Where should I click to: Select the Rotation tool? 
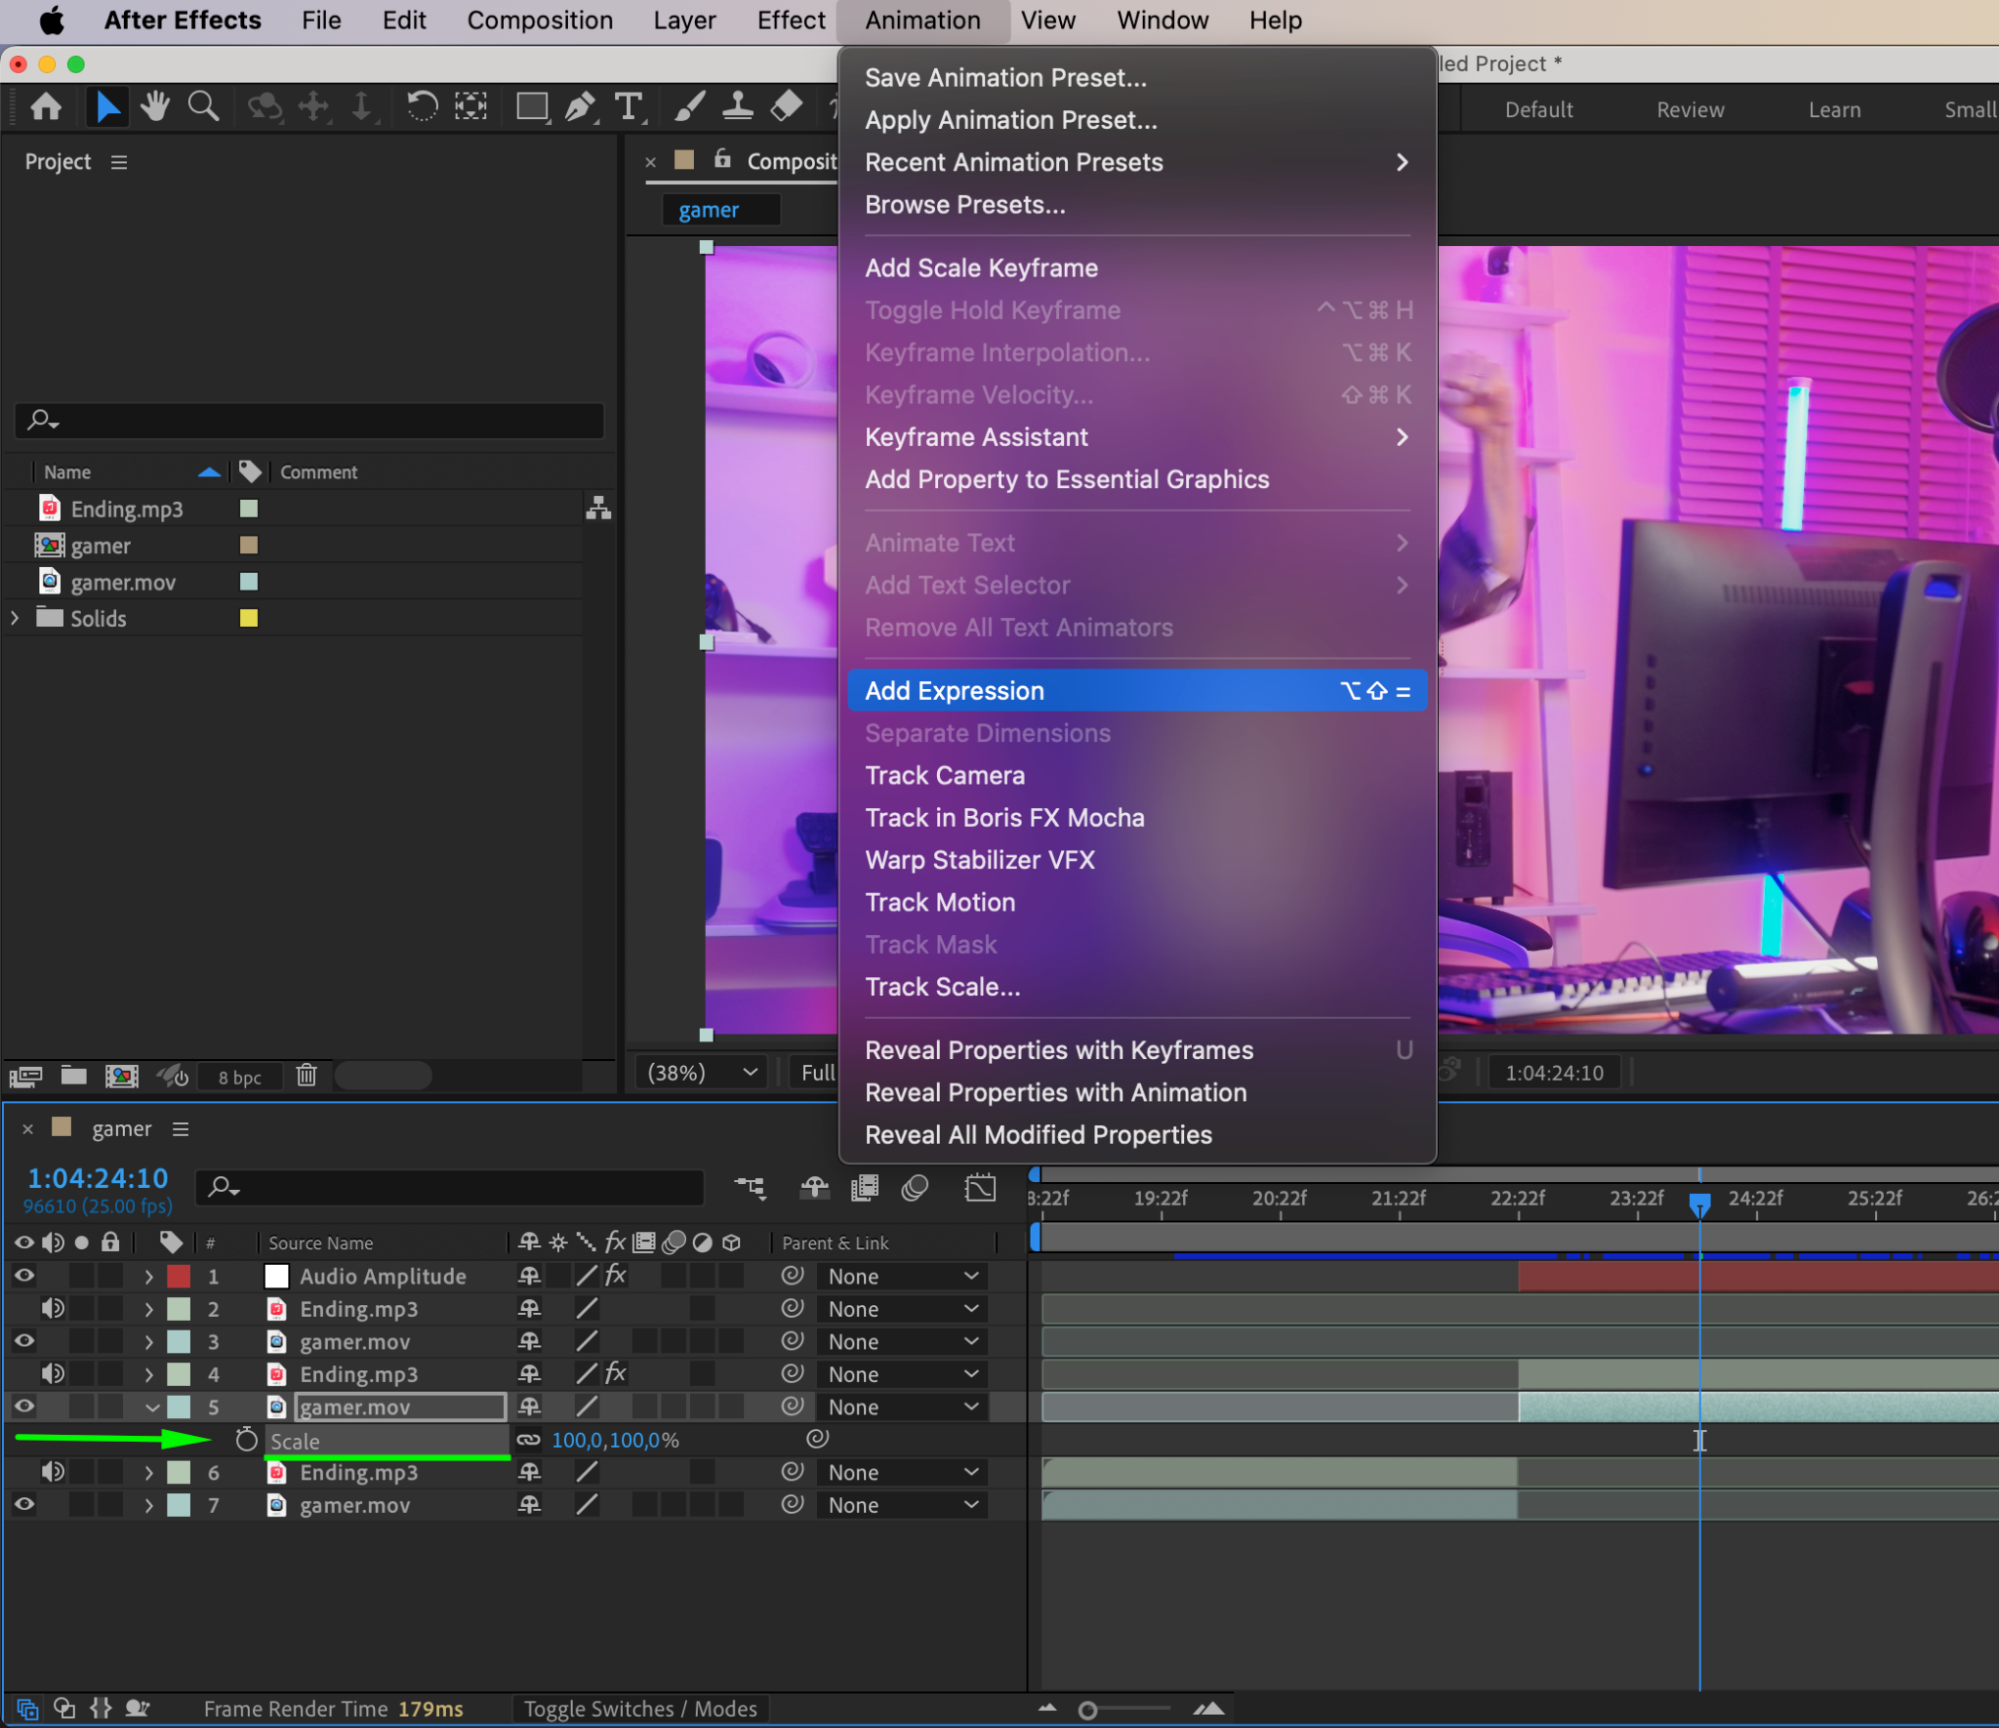tap(421, 106)
